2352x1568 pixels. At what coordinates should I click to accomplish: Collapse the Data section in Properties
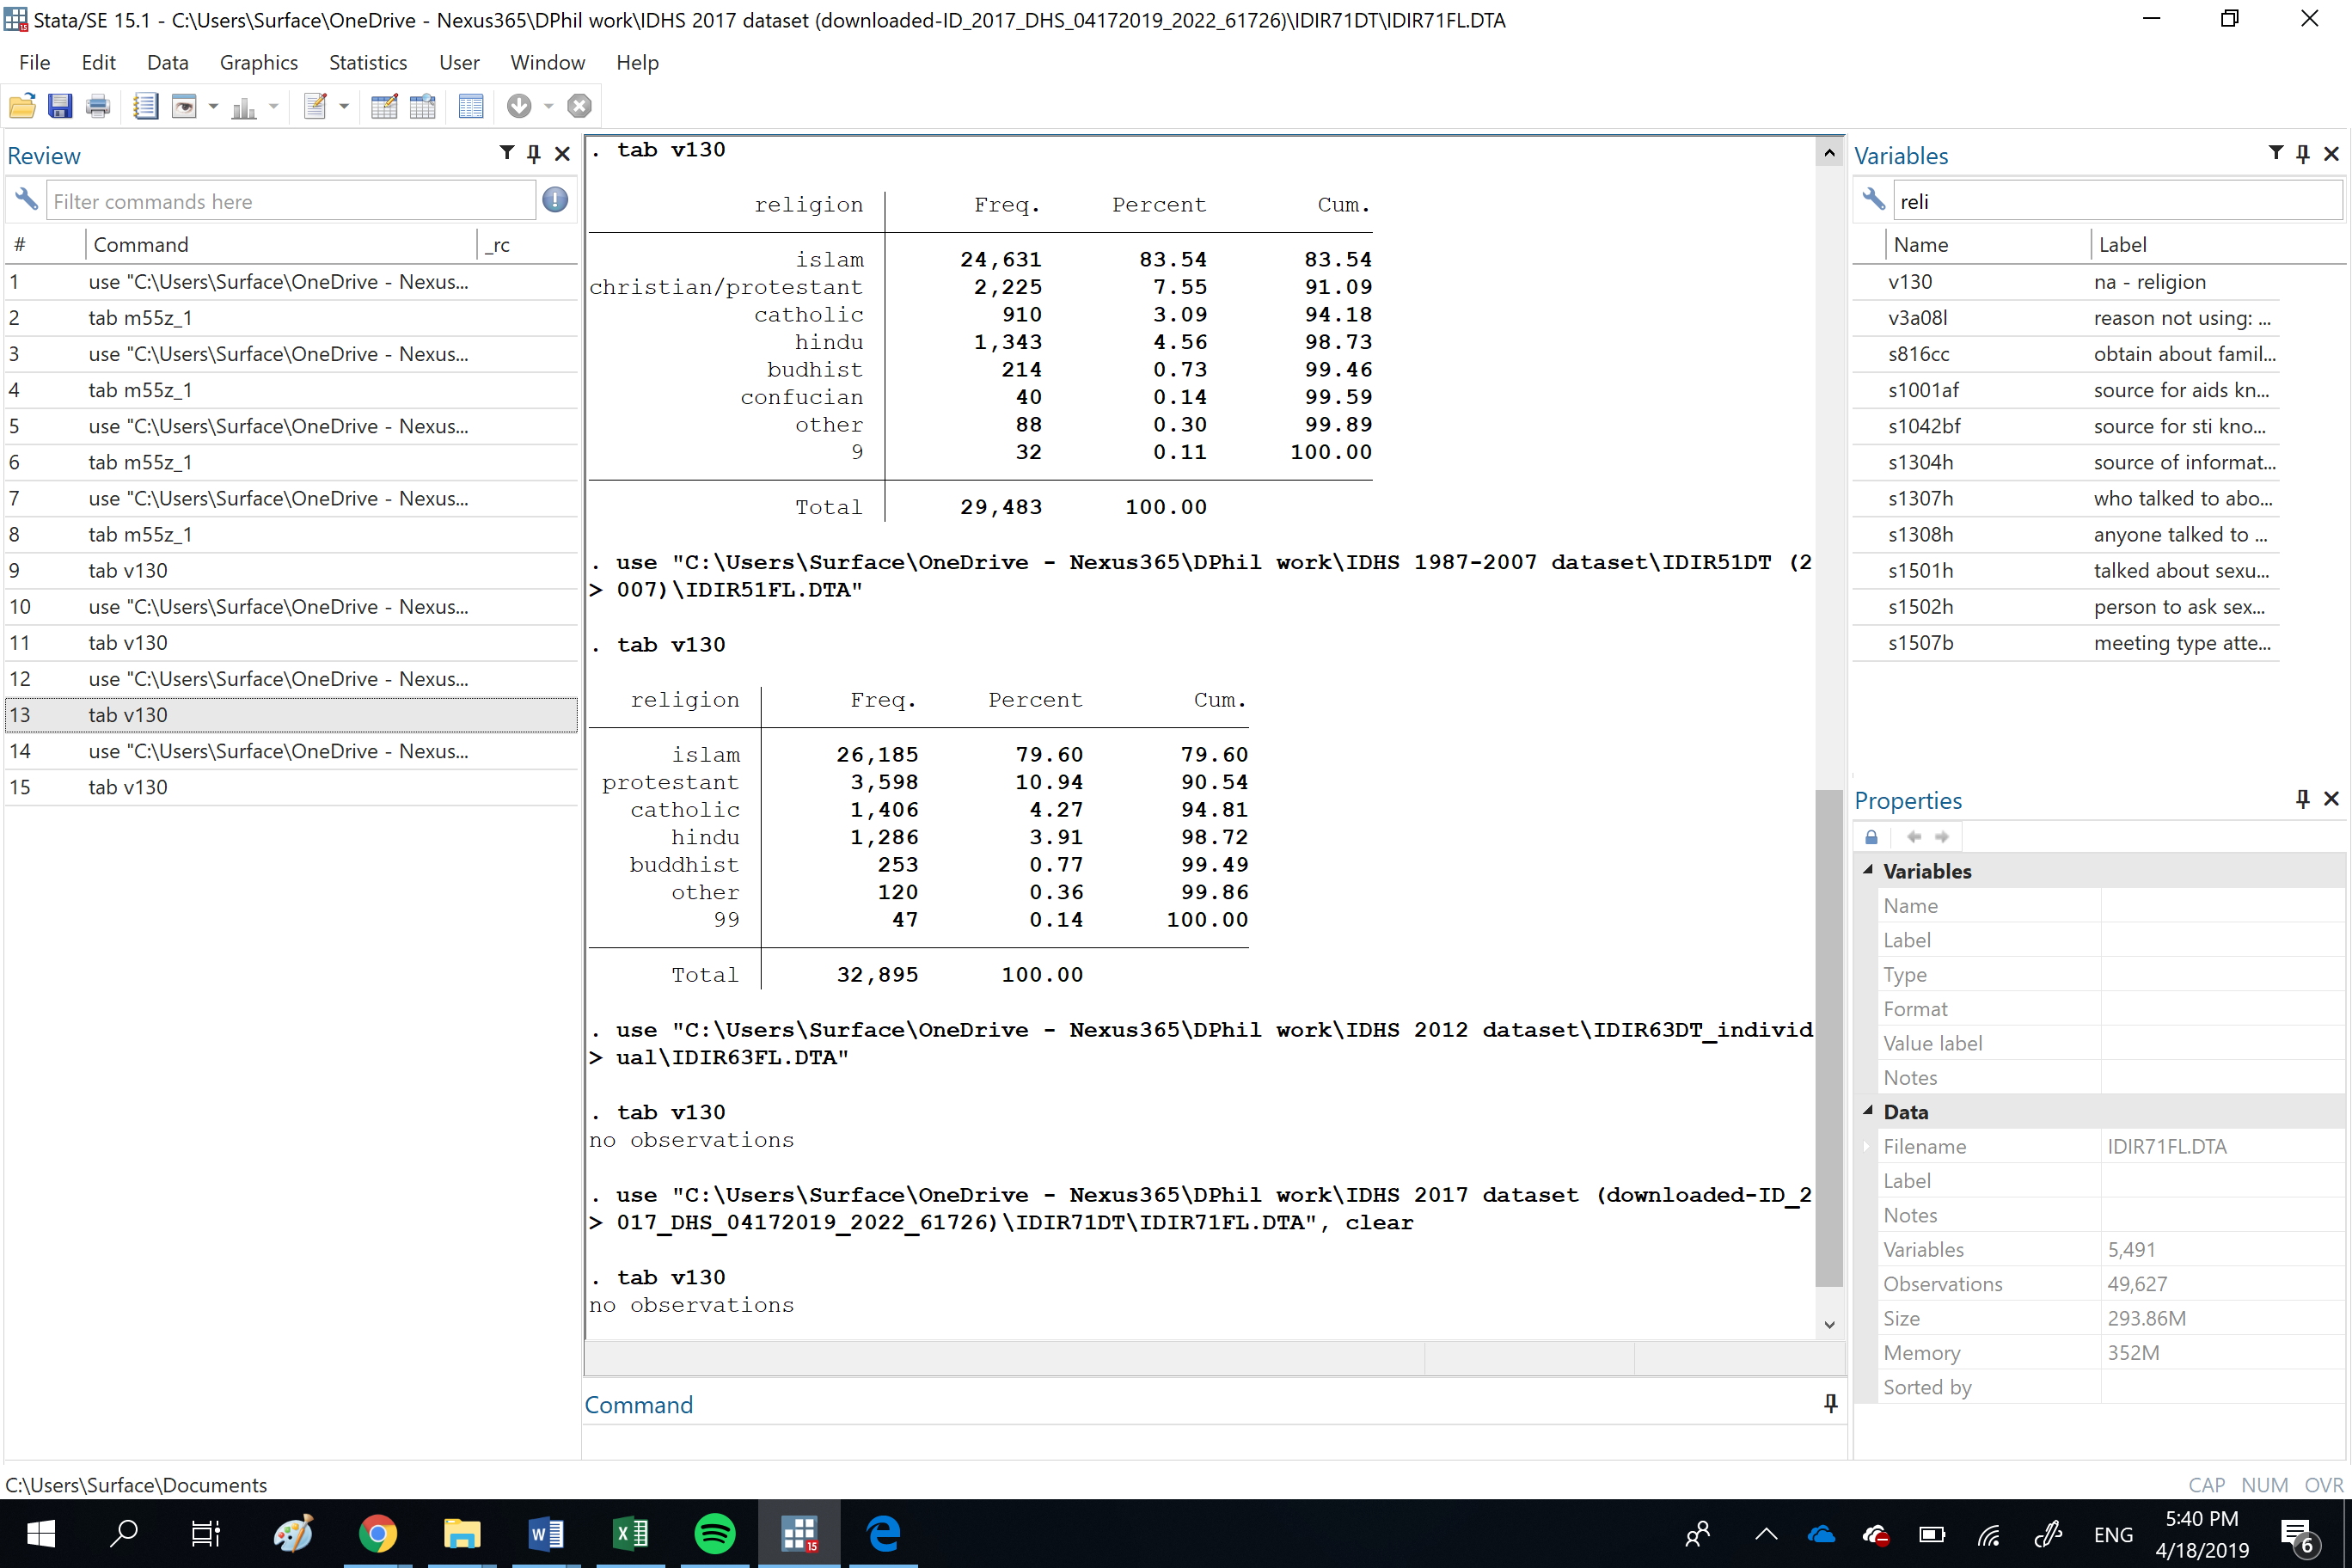pyautogui.click(x=1867, y=1111)
